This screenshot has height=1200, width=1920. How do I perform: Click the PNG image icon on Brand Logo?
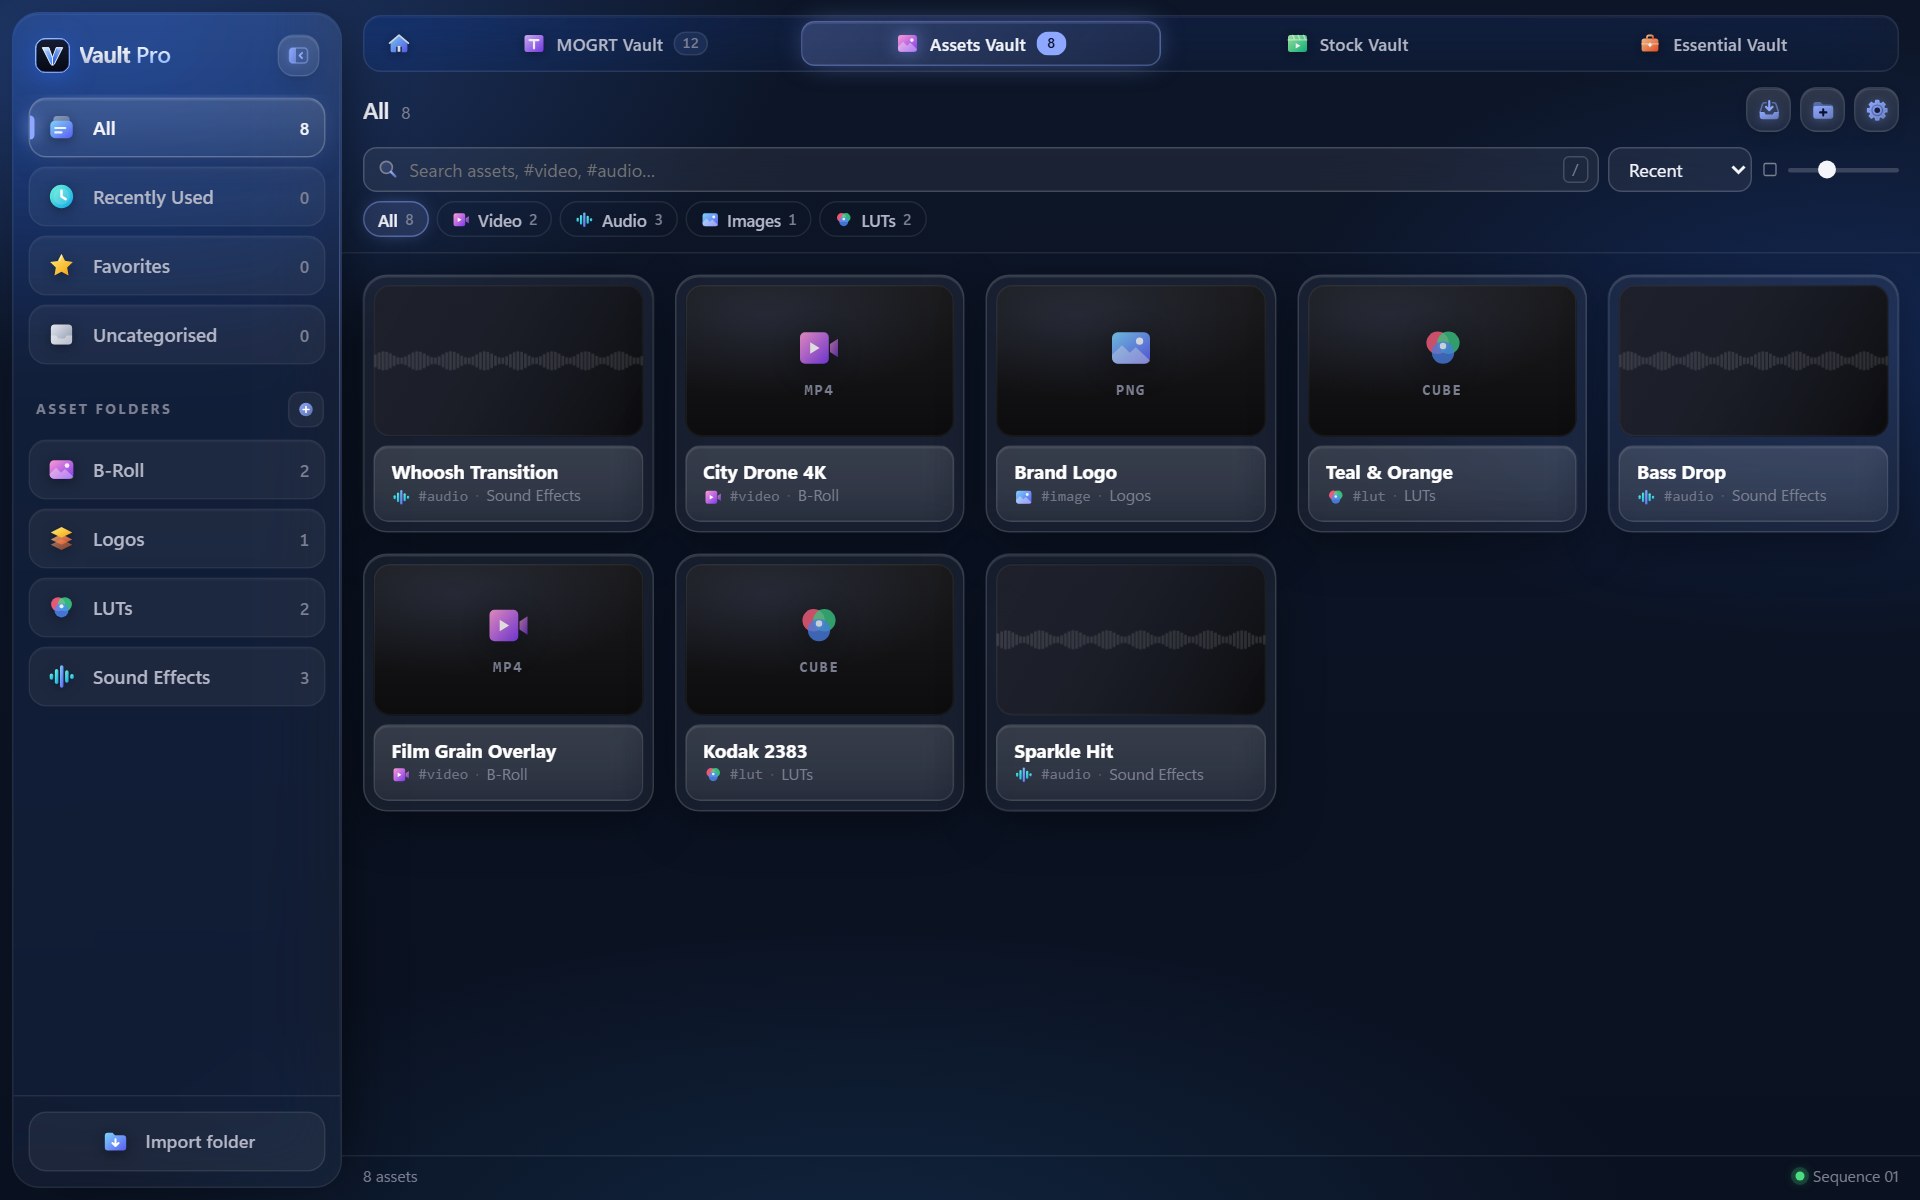tap(1130, 348)
